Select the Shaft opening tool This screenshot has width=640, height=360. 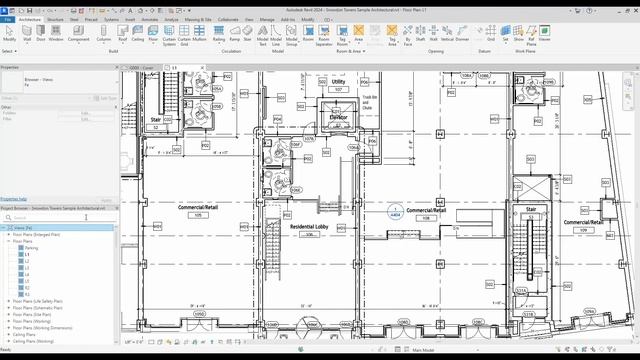click(x=420, y=33)
